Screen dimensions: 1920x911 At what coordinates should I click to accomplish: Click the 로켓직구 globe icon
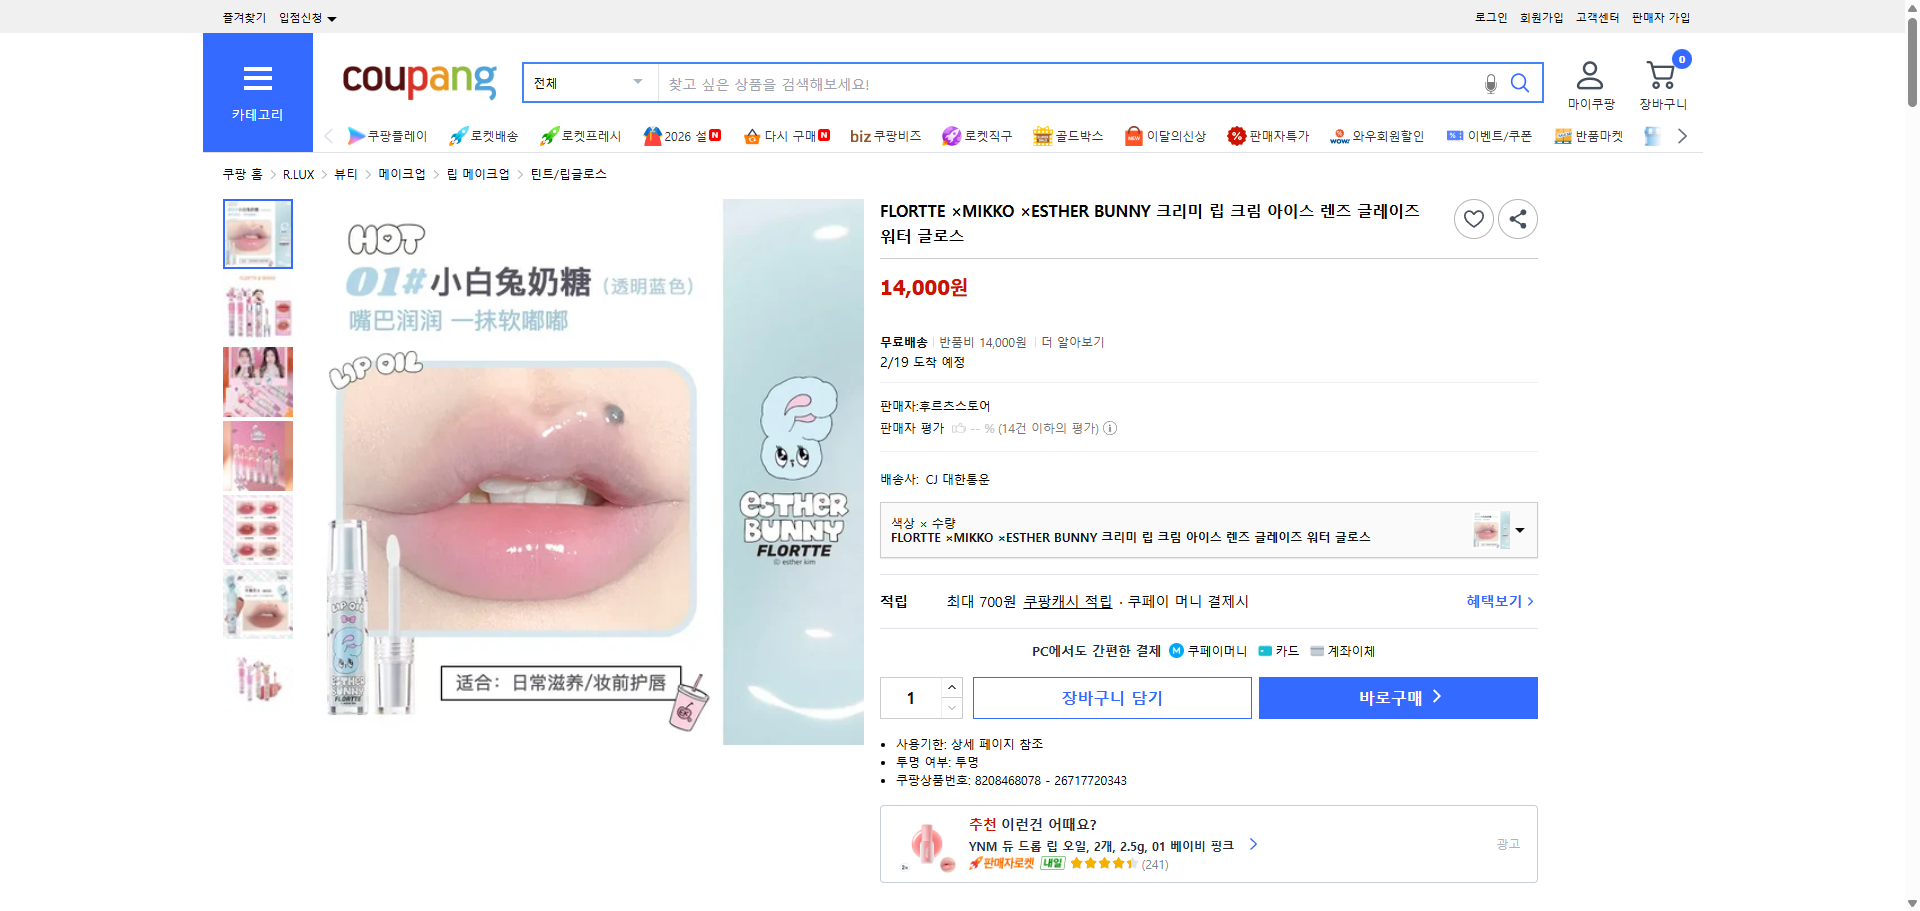(x=952, y=135)
